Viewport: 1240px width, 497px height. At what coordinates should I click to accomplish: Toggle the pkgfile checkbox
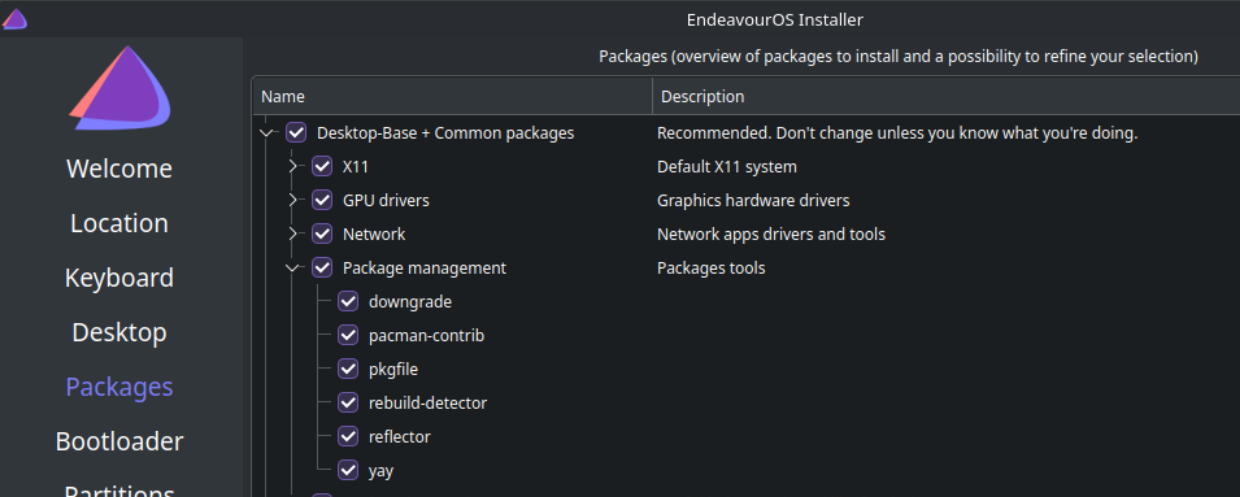click(348, 370)
